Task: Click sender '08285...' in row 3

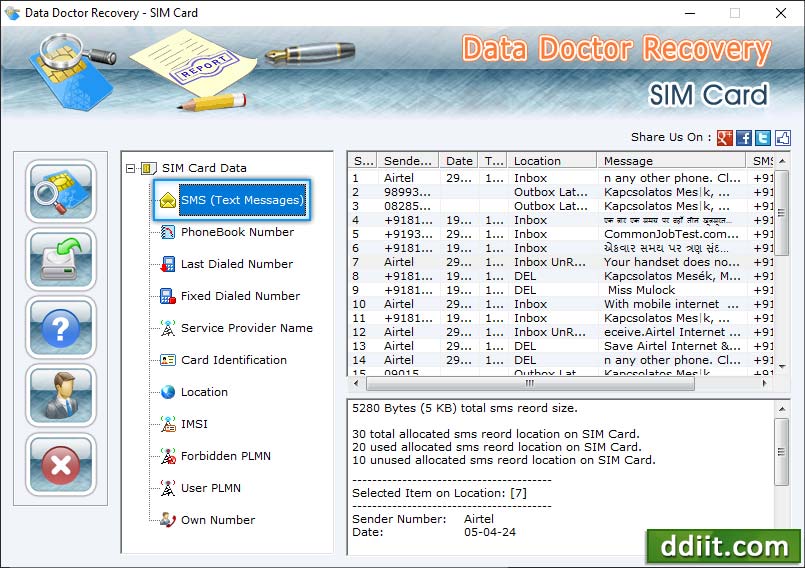Action: point(407,206)
